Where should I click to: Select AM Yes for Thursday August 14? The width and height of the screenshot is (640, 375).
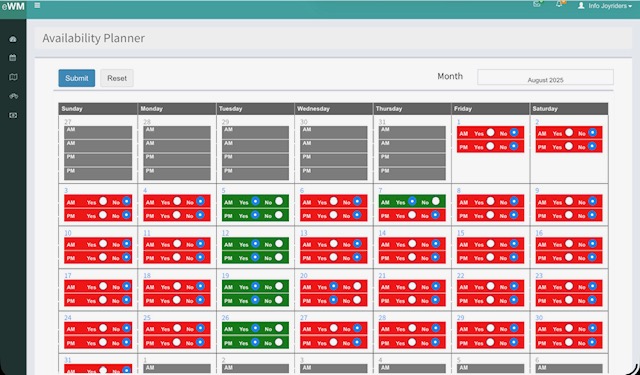click(x=412, y=243)
